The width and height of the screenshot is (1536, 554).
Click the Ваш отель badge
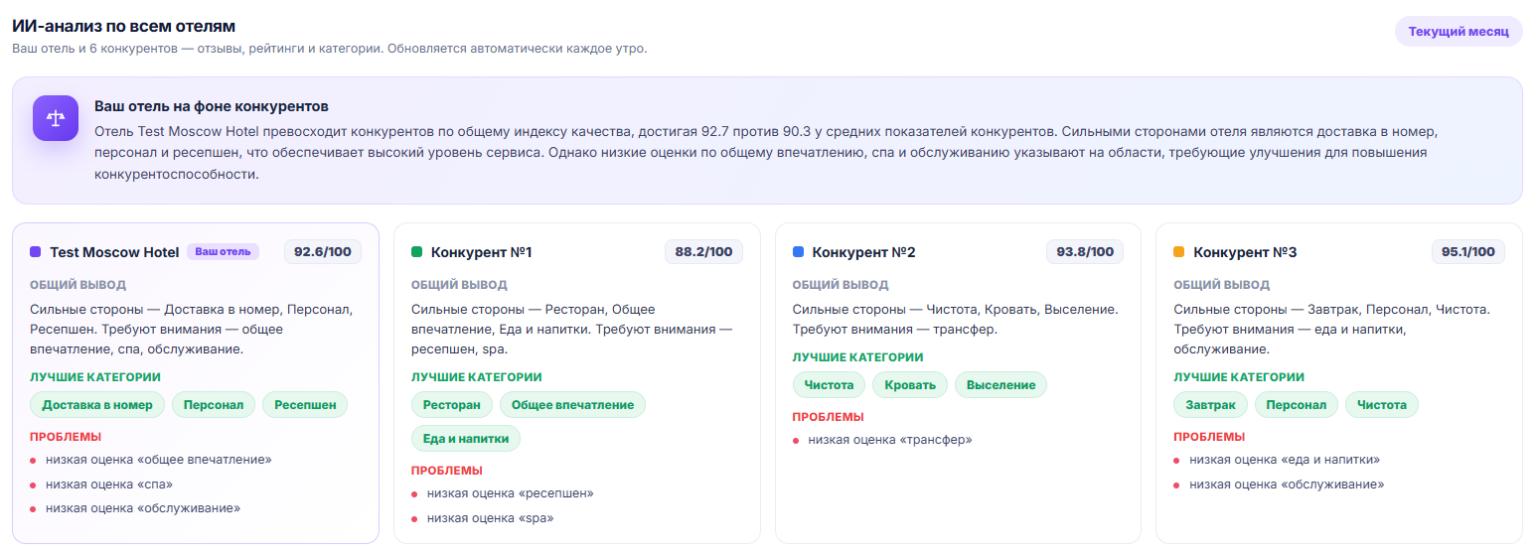pyautogui.click(x=223, y=252)
